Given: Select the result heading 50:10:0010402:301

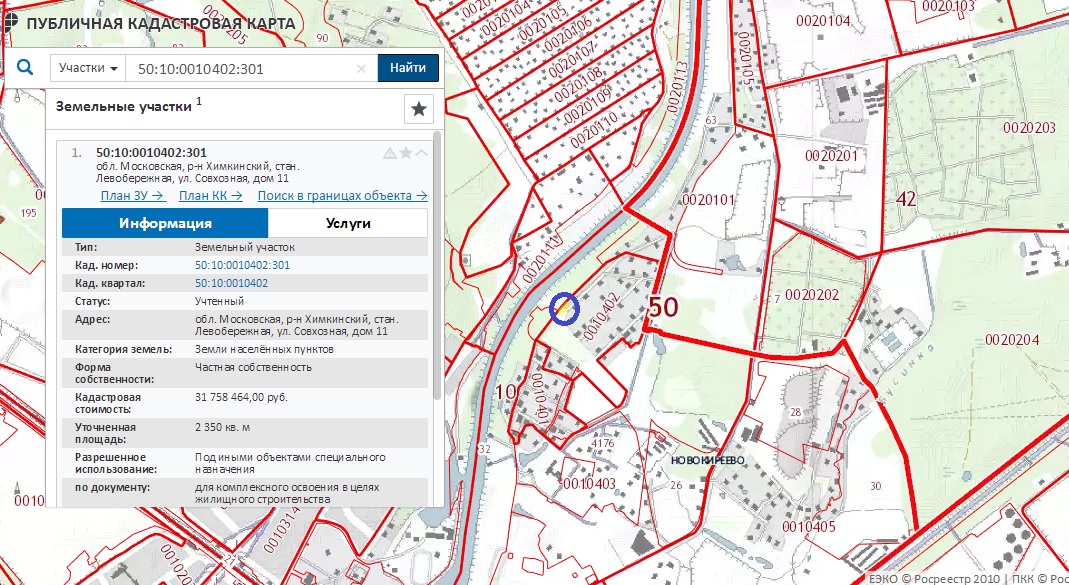Looking at the screenshot, I should [x=151, y=152].
